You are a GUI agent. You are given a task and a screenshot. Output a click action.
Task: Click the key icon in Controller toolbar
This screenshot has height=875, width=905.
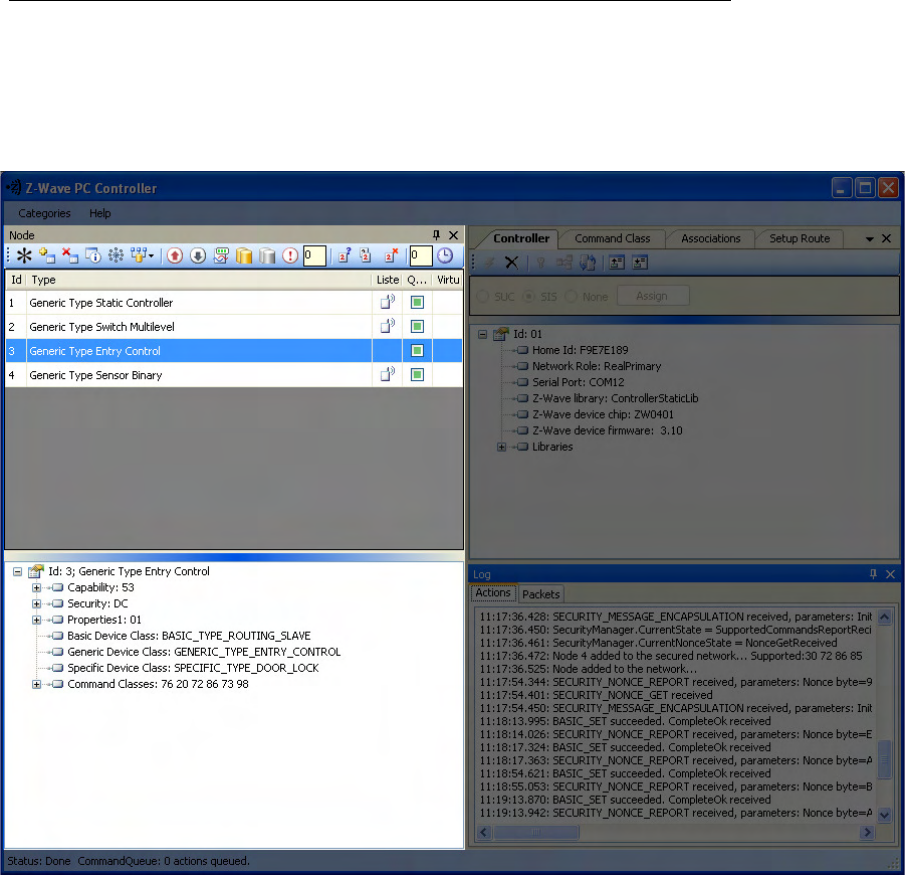click(x=541, y=263)
